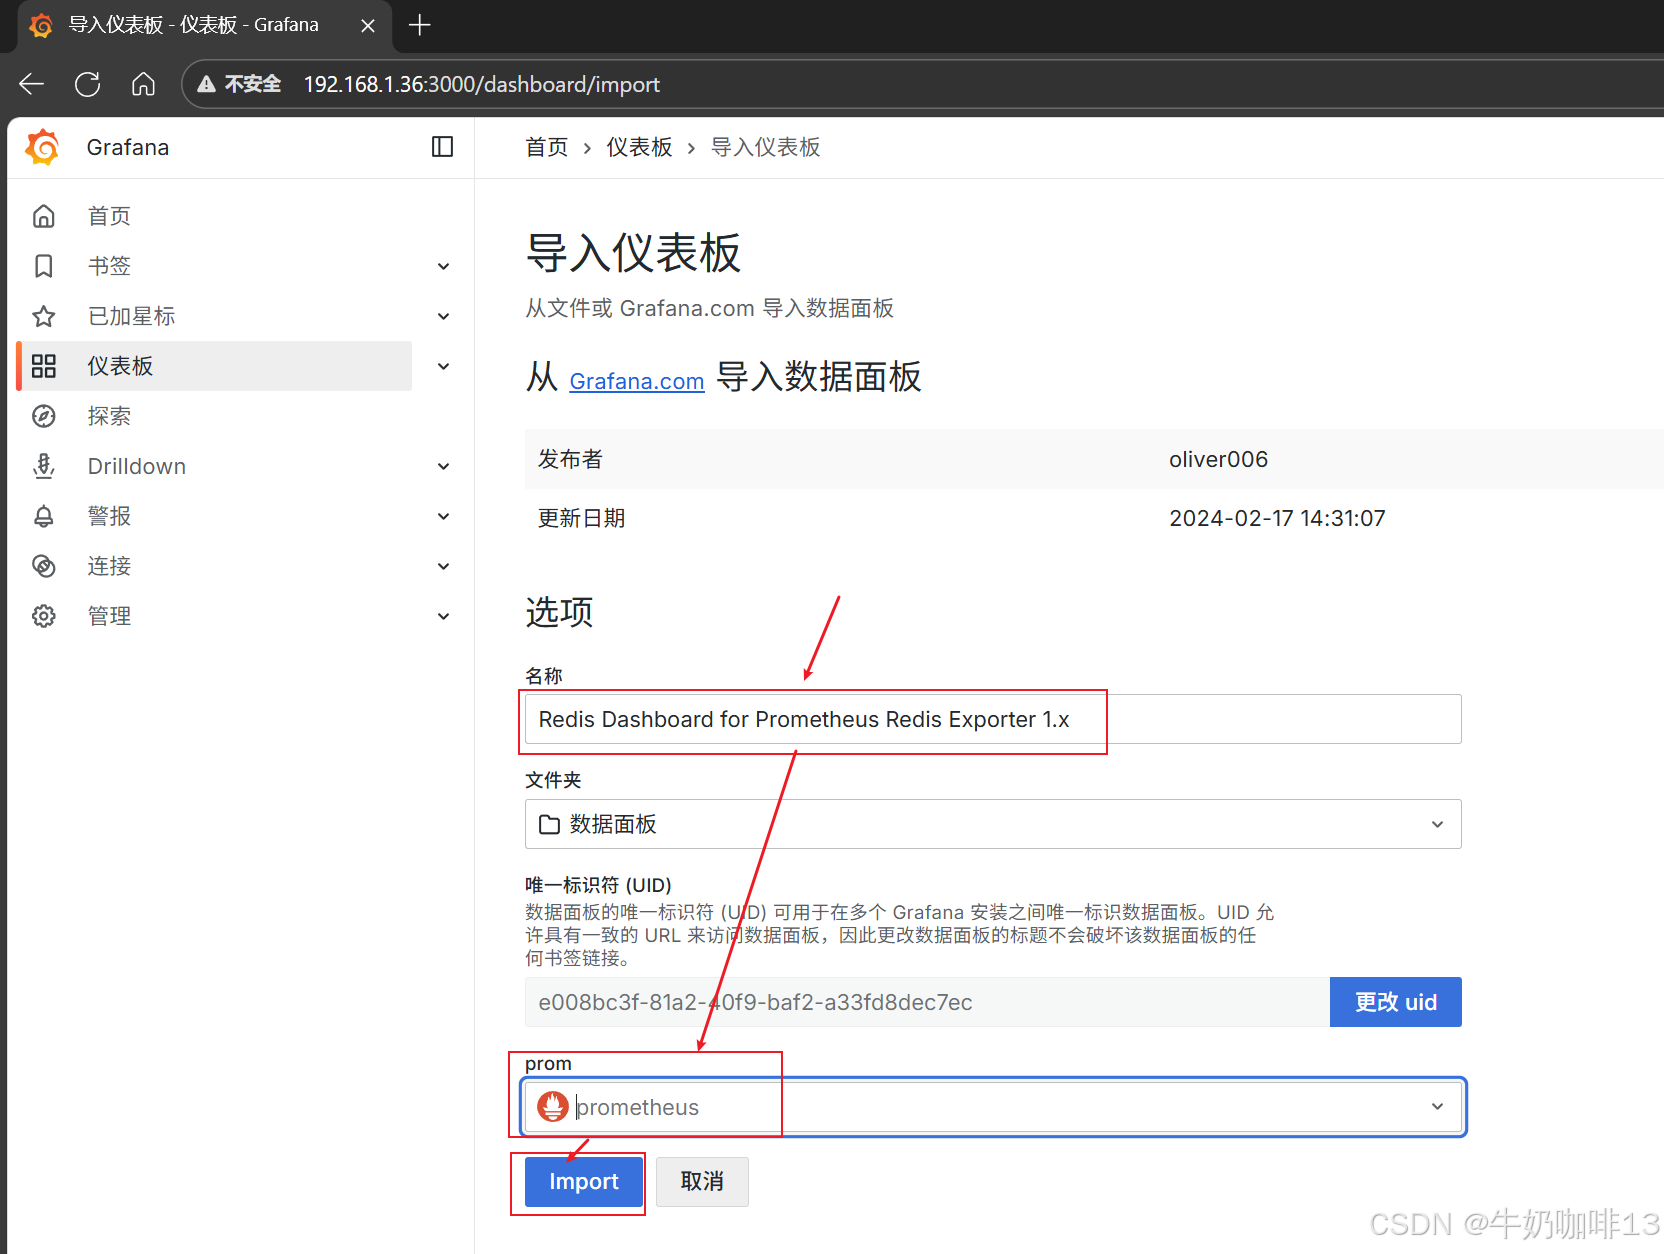Click the 更改 uid button
This screenshot has width=1664, height=1254.
[x=1396, y=1002]
